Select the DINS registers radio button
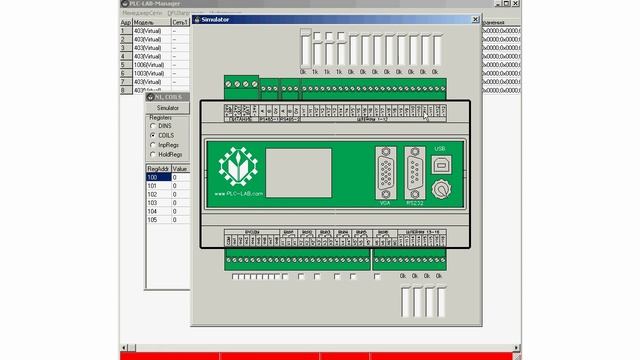The width and height of the screenshot is (640, 360). click(x=153, y=126)
